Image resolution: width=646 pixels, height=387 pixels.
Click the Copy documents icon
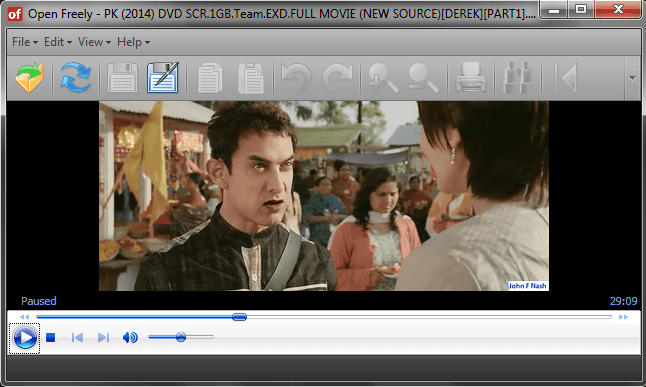(x=210, y=77)
